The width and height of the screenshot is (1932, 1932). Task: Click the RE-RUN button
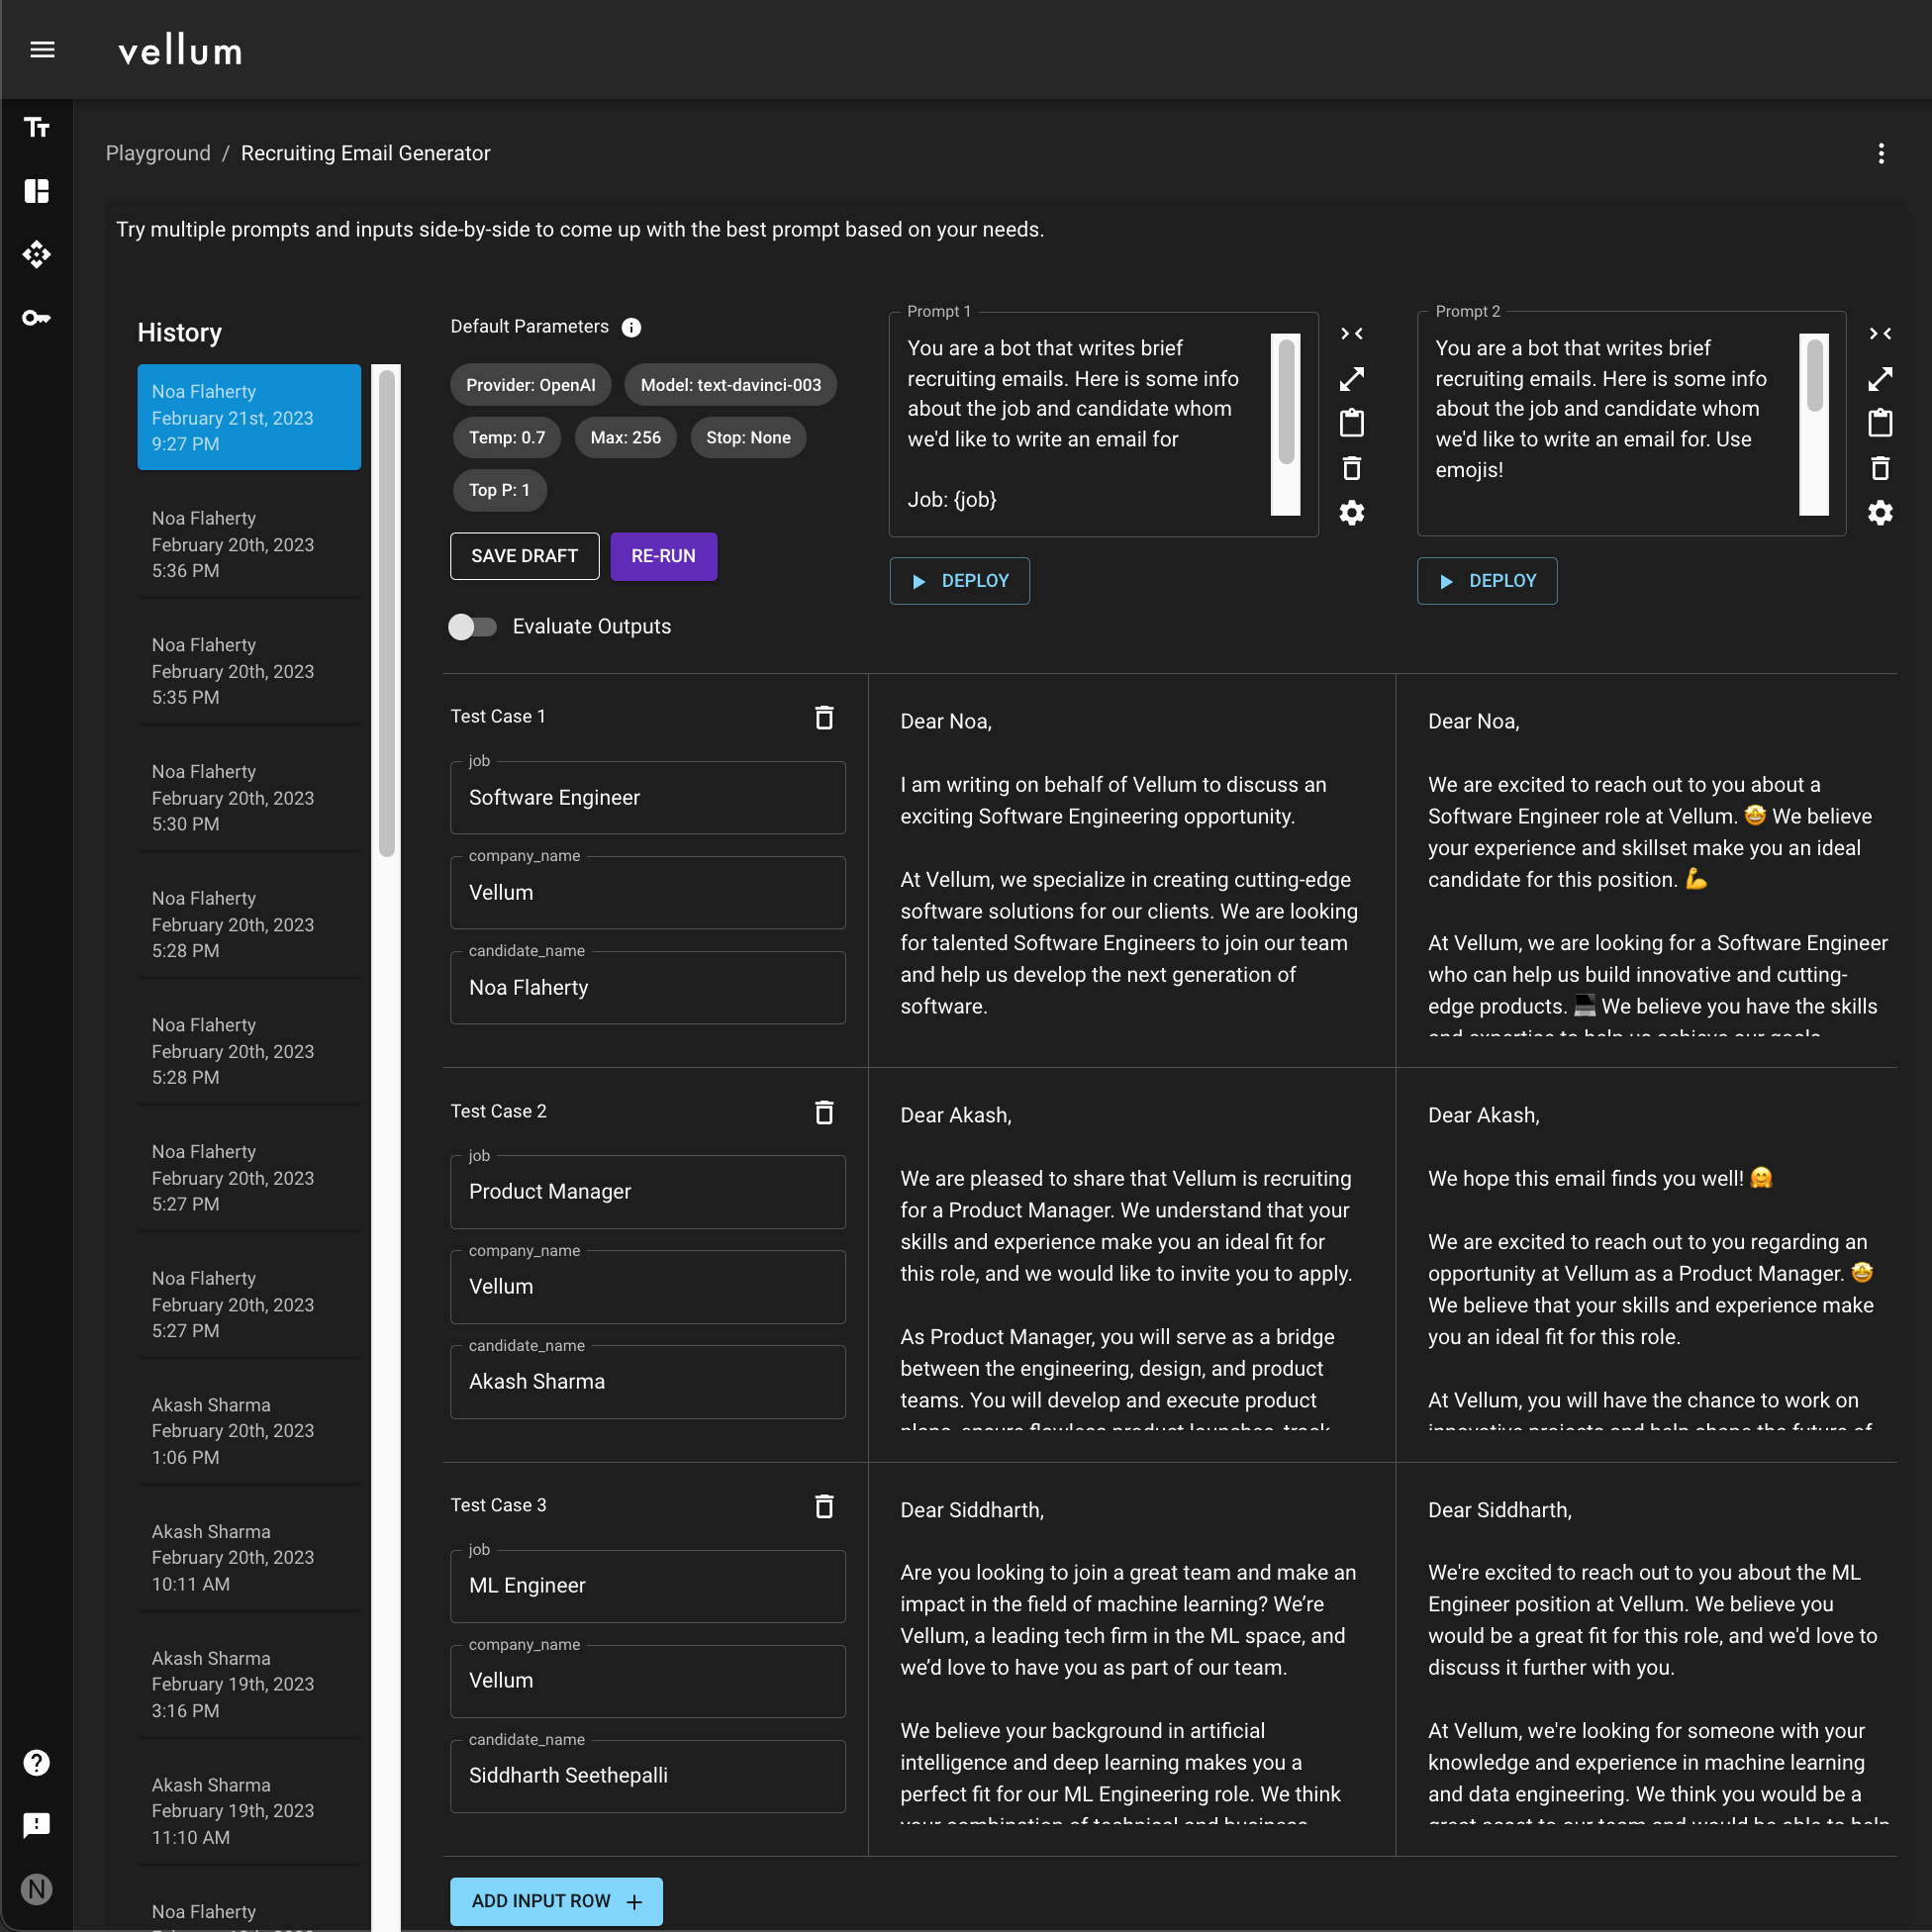pos(663,556)
